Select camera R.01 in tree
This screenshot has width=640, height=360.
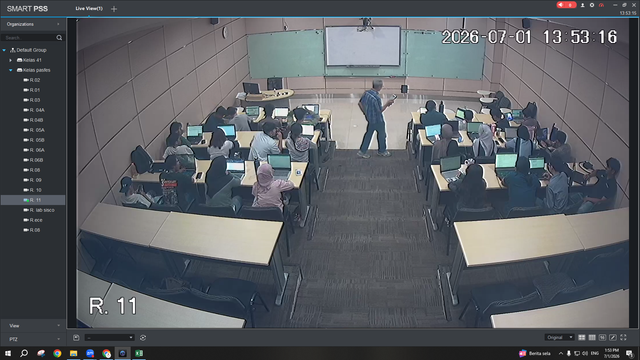pyautogui.click(x=35, y=90)
